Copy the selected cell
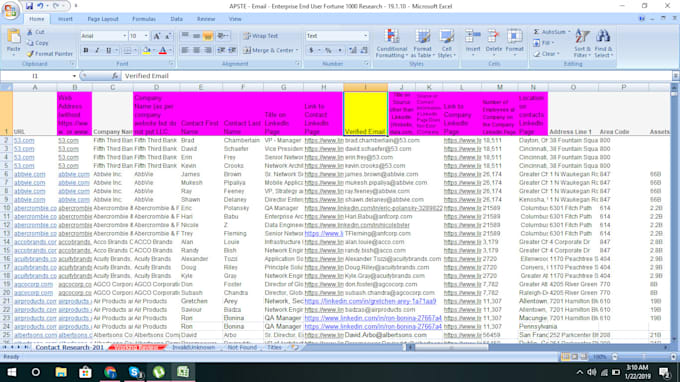Screen dimensions: 680x382 (x=38, y=43)
